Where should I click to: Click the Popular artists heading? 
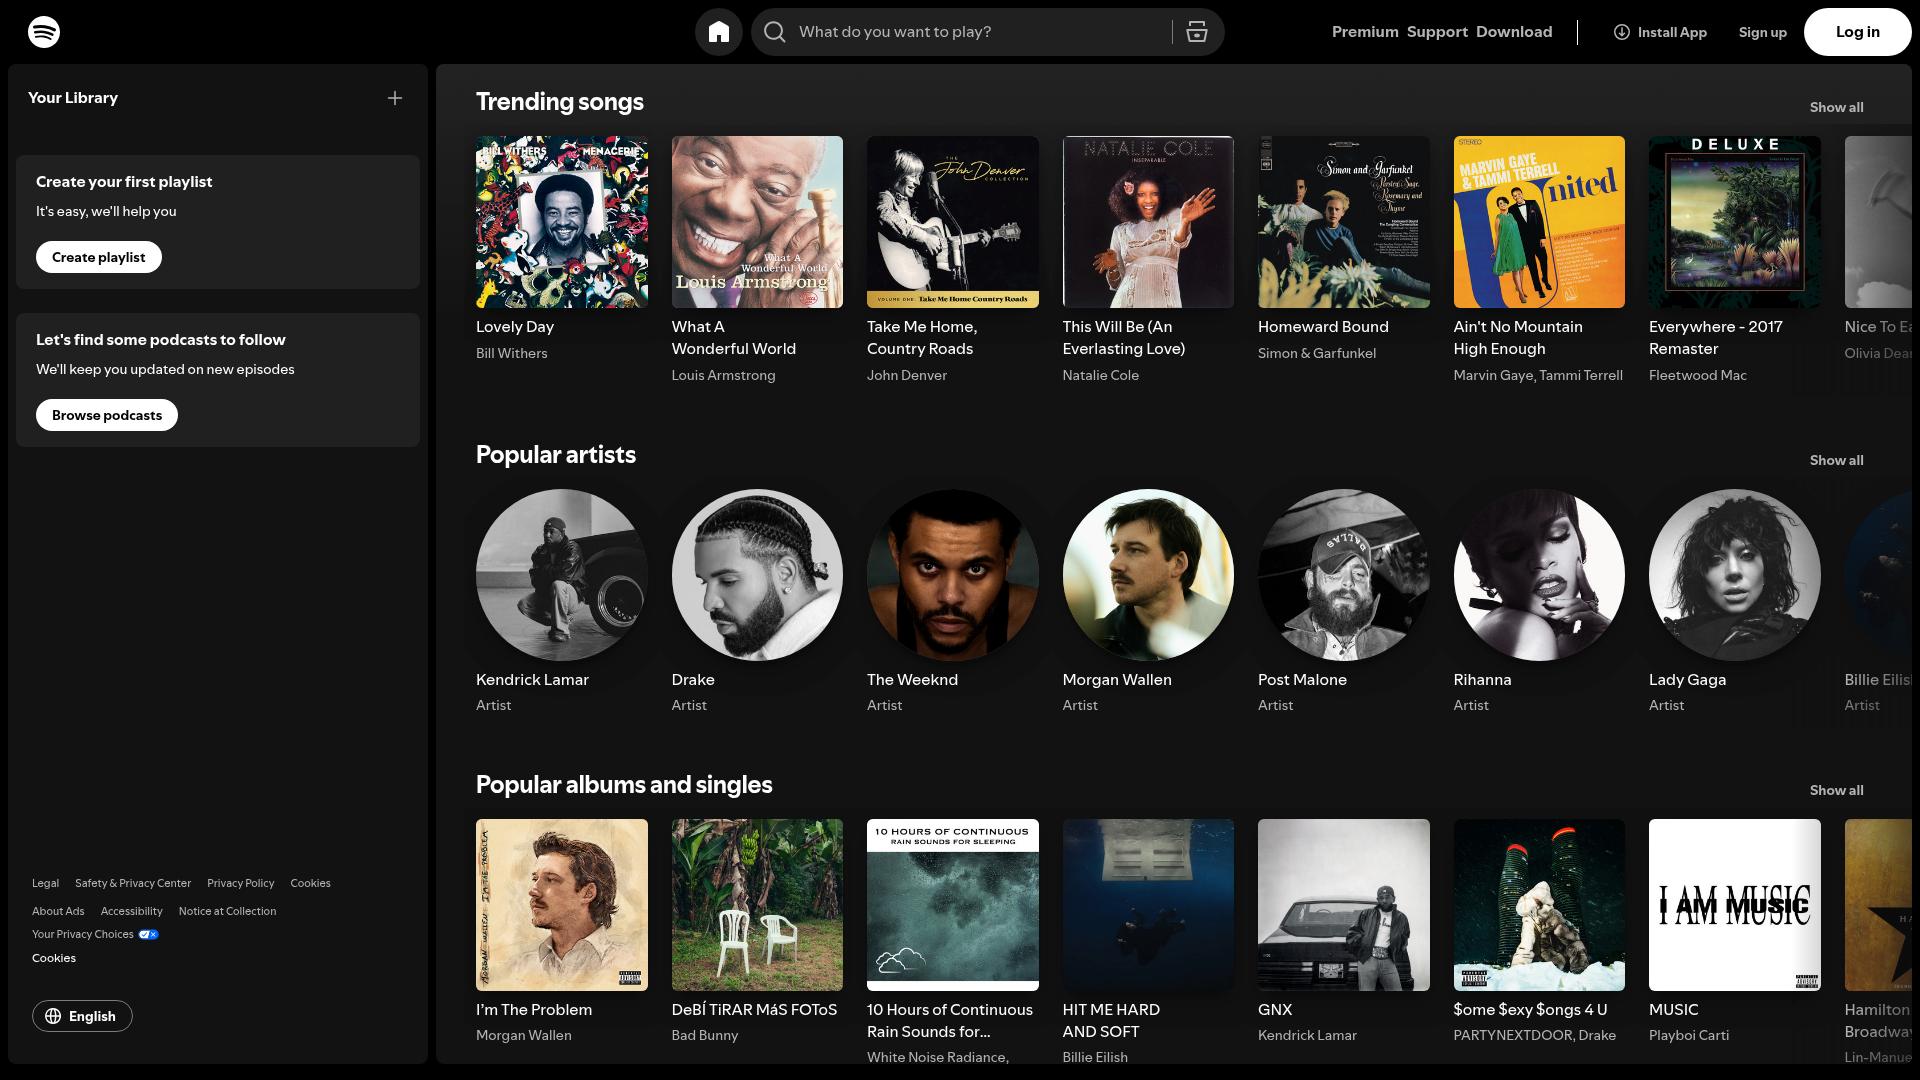(556, 455)
